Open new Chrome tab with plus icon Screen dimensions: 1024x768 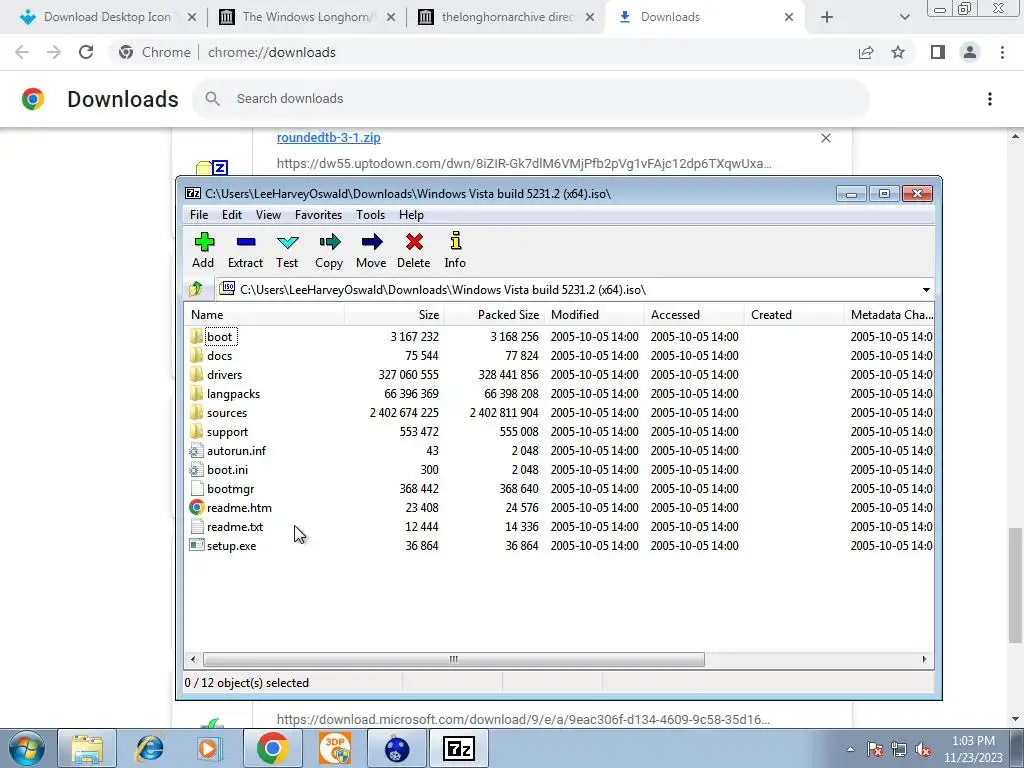click(x=827, y=17)
